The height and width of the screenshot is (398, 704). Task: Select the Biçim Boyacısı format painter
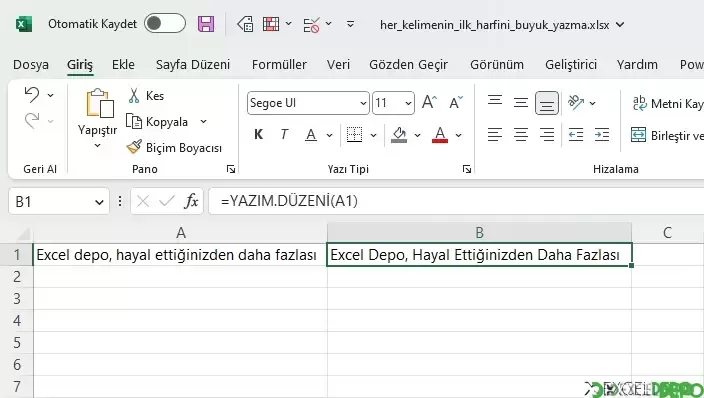click(x=174, y=147)
